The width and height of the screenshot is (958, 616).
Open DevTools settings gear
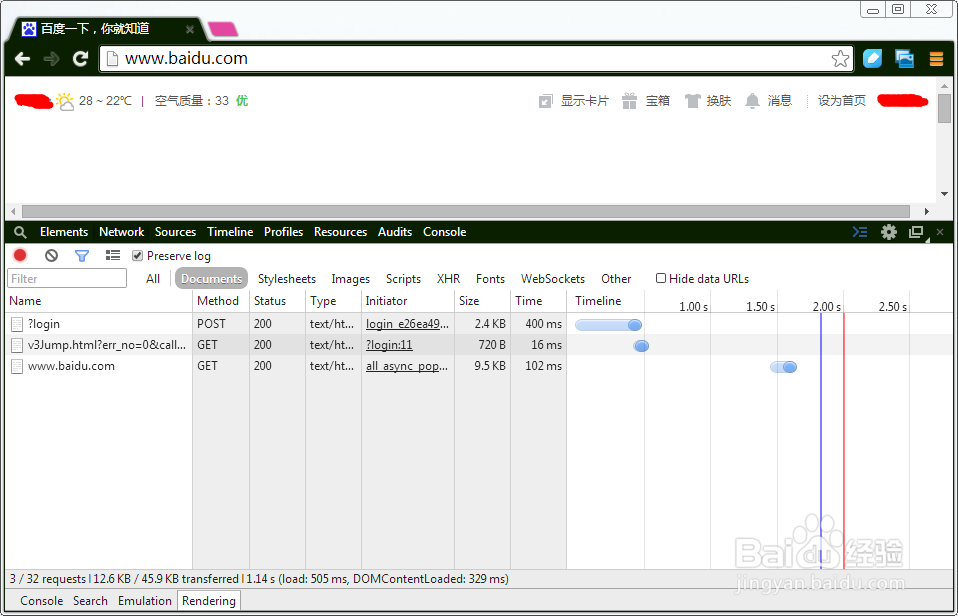889,232
